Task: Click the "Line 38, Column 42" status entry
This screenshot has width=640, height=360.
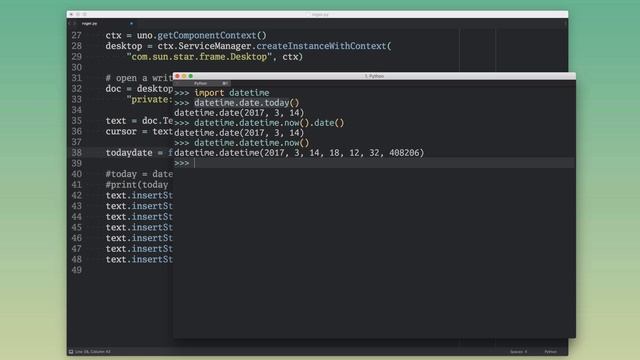Action: pyautogui.click(x=93, y=351)
